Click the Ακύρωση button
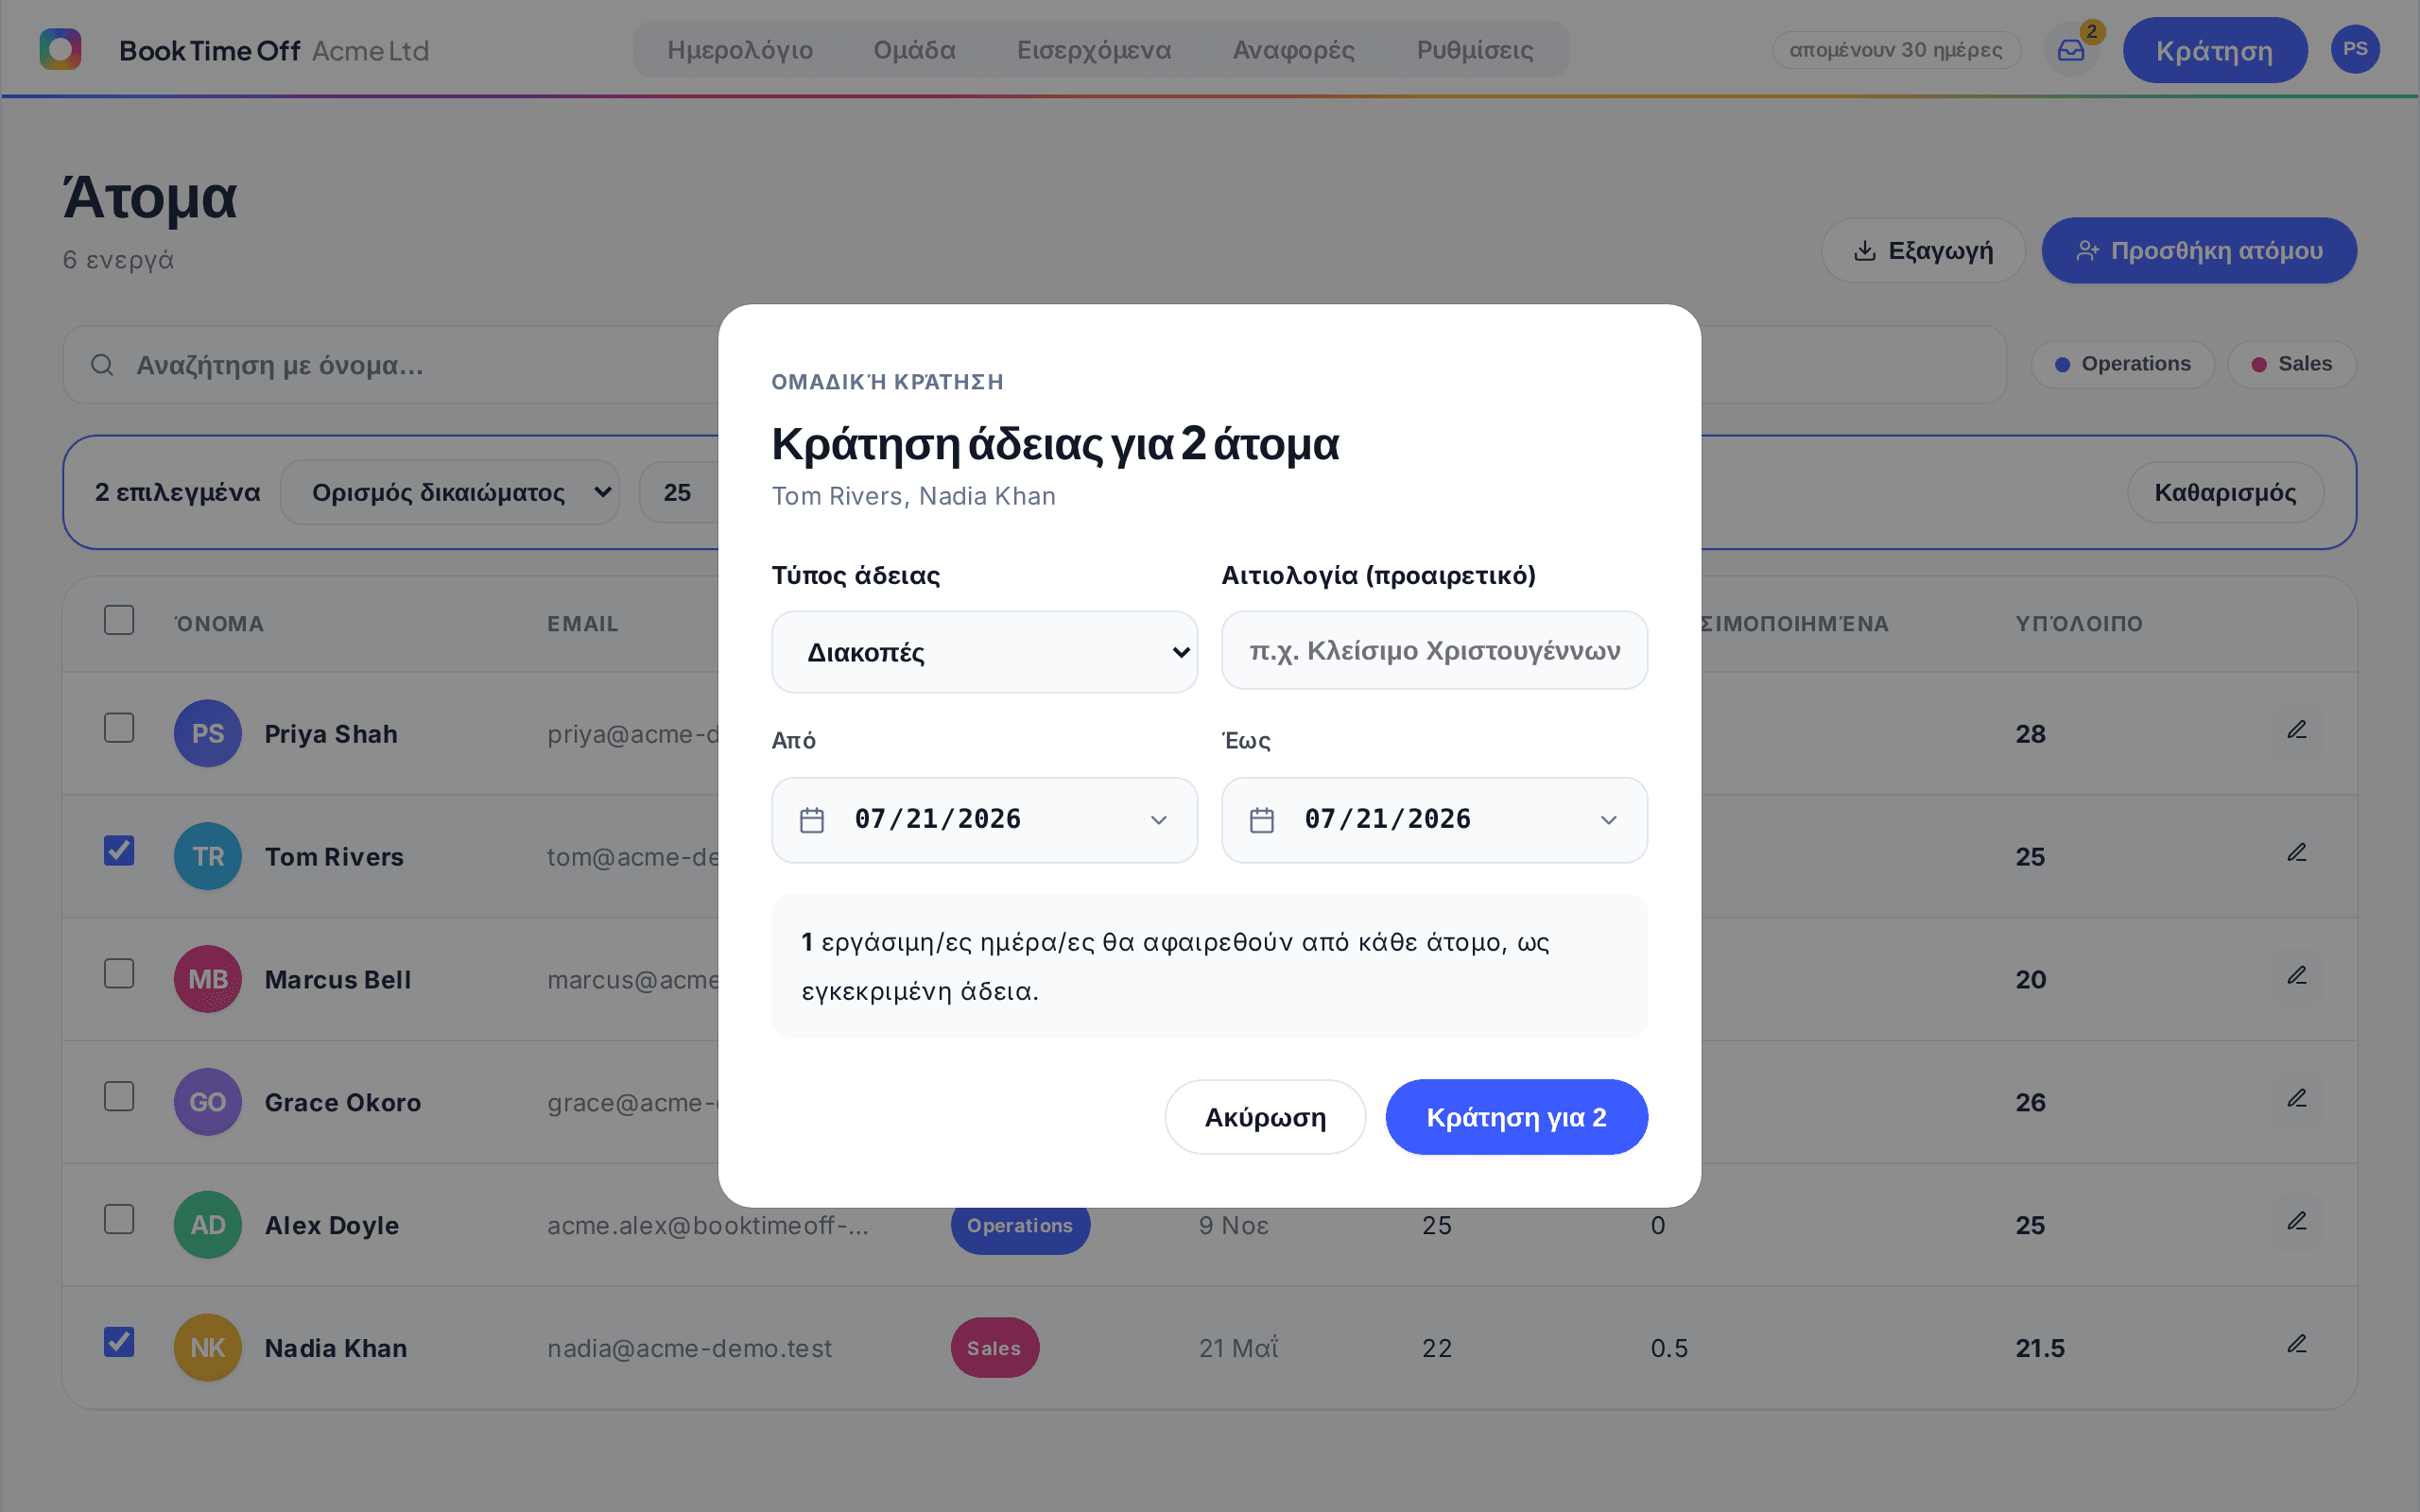The image size is (2420, 1512). coord(1265,1117)
